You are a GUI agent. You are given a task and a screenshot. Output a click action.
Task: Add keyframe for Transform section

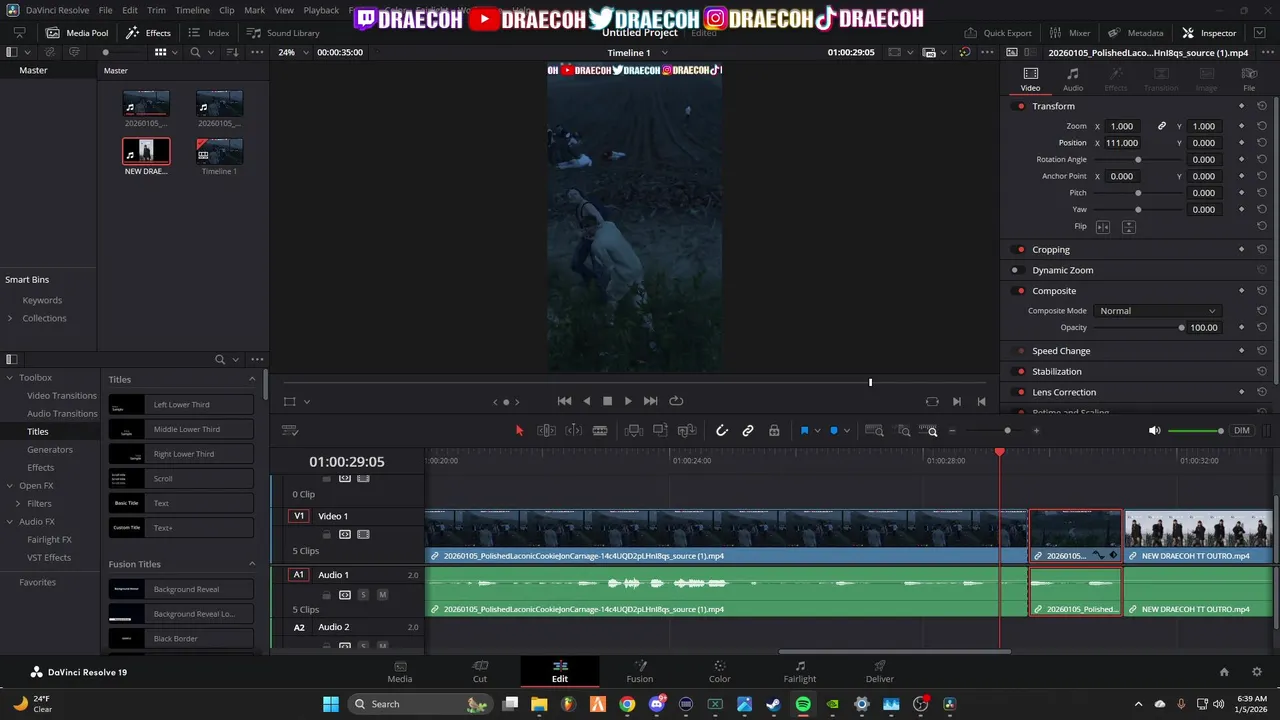point(1242,106)
